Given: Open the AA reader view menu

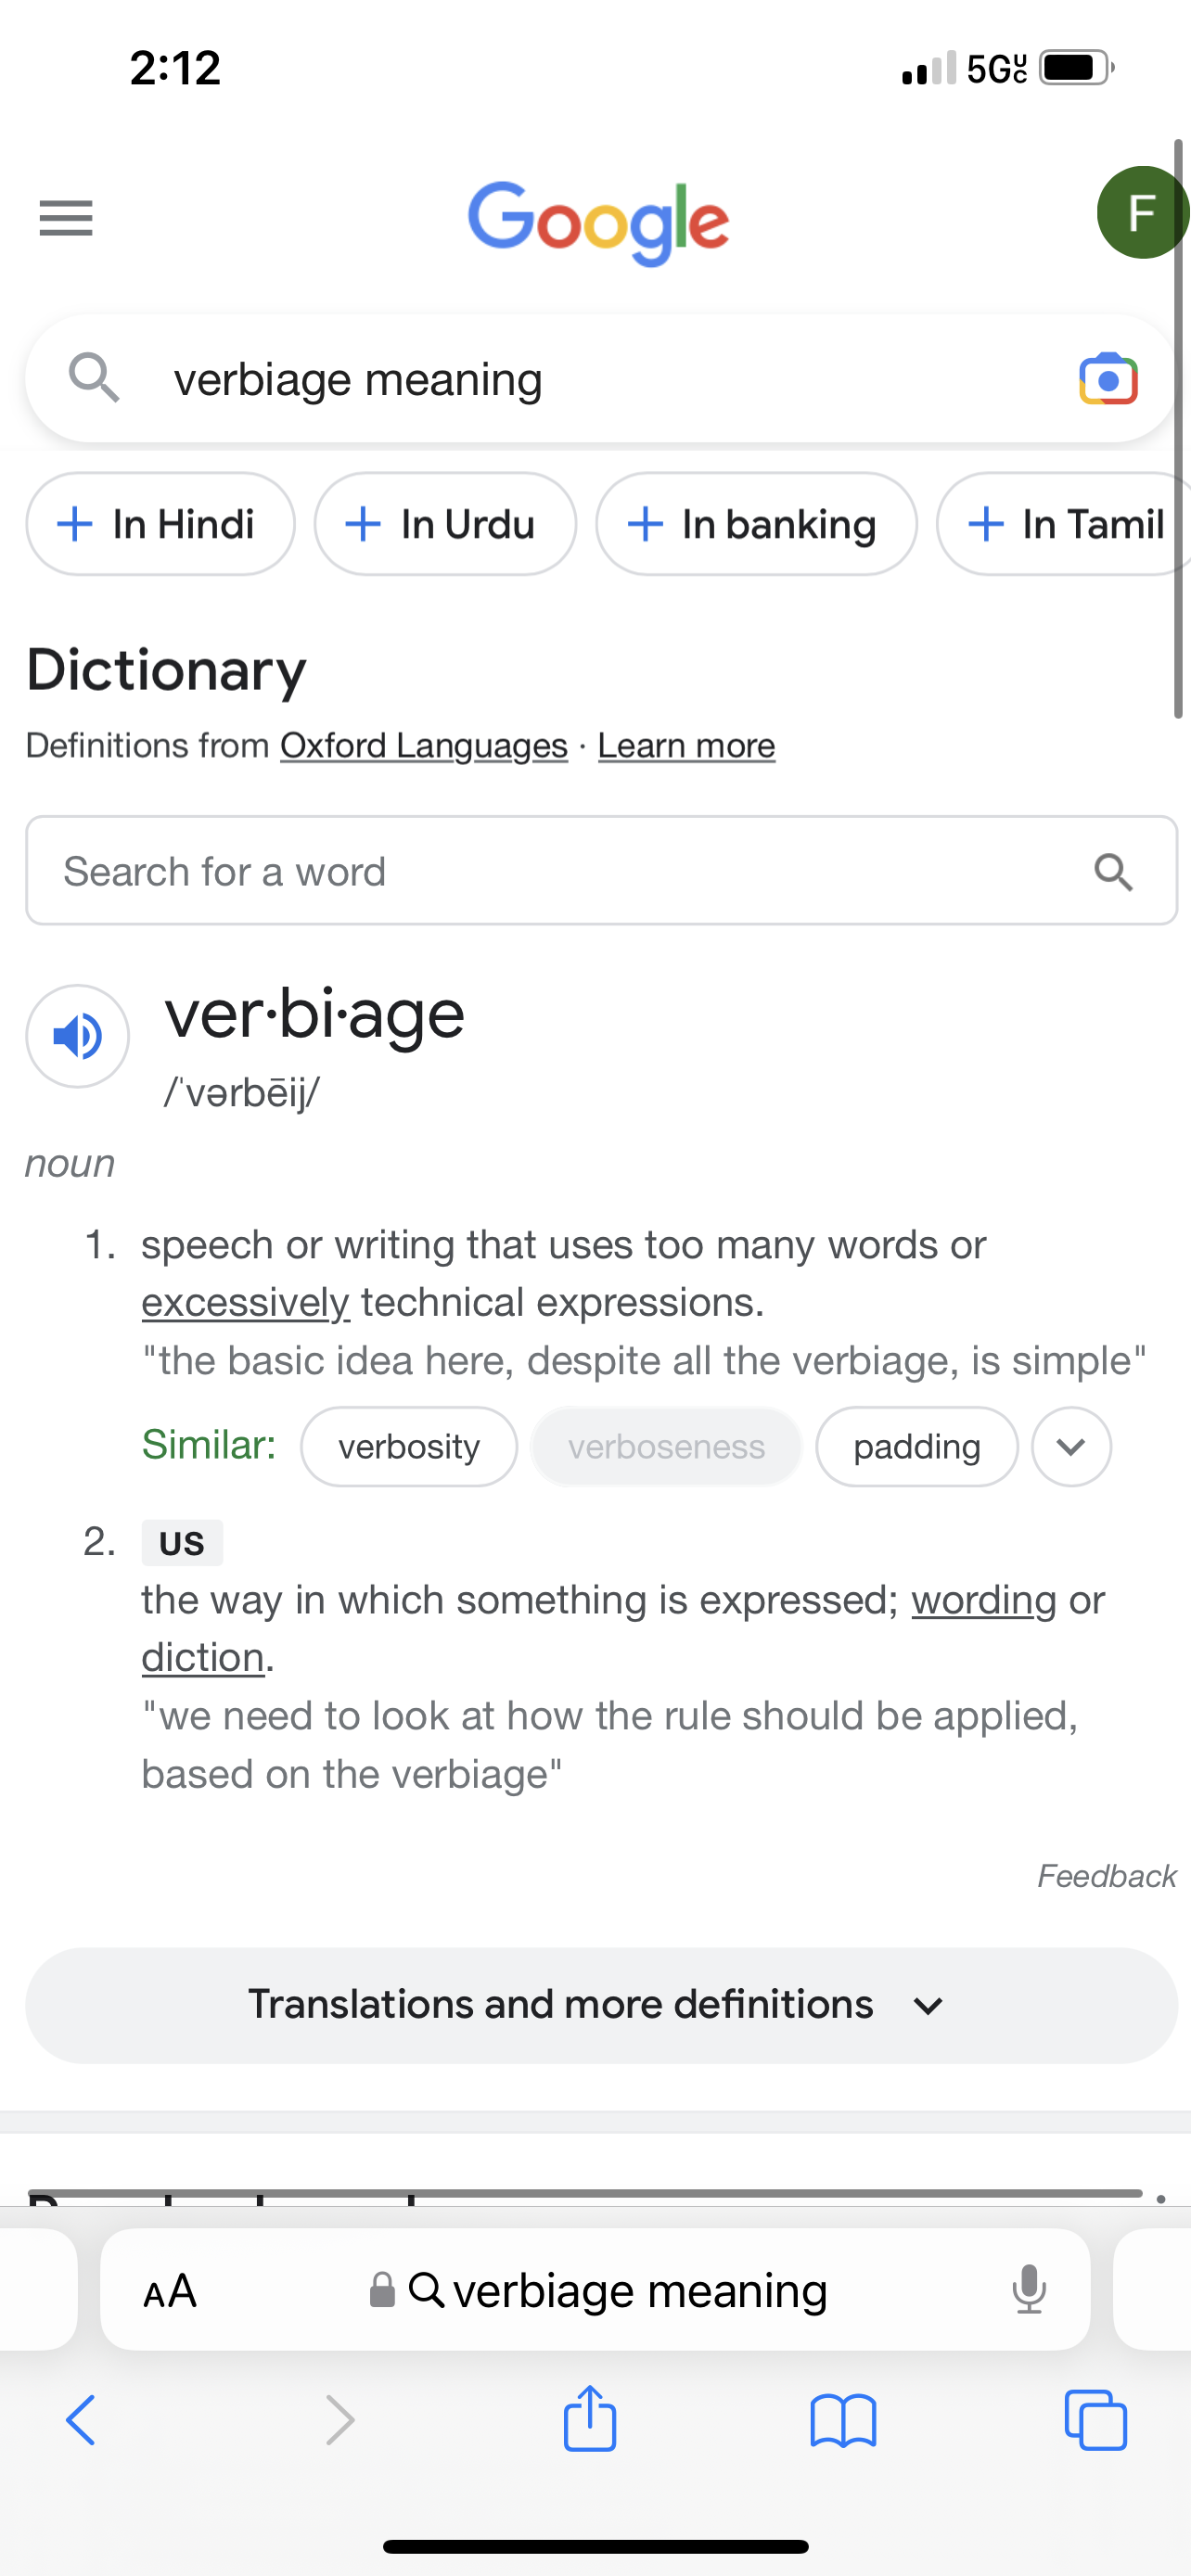Looking at the screenshot, I should coord(170,2291).
